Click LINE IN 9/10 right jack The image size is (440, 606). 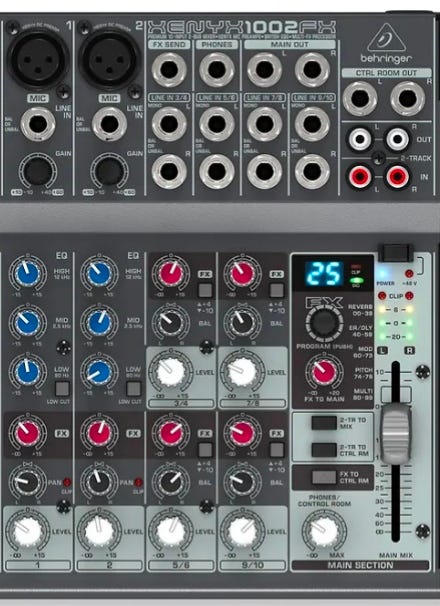(x=312, y=172)
